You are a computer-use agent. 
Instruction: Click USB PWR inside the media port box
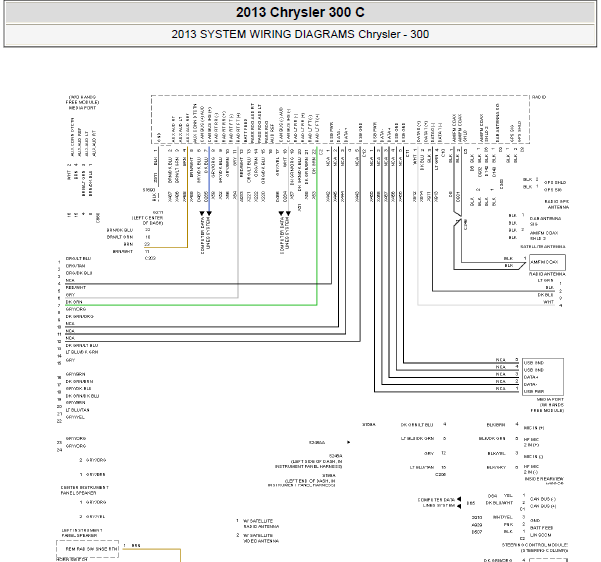click(x=534, y=391)
